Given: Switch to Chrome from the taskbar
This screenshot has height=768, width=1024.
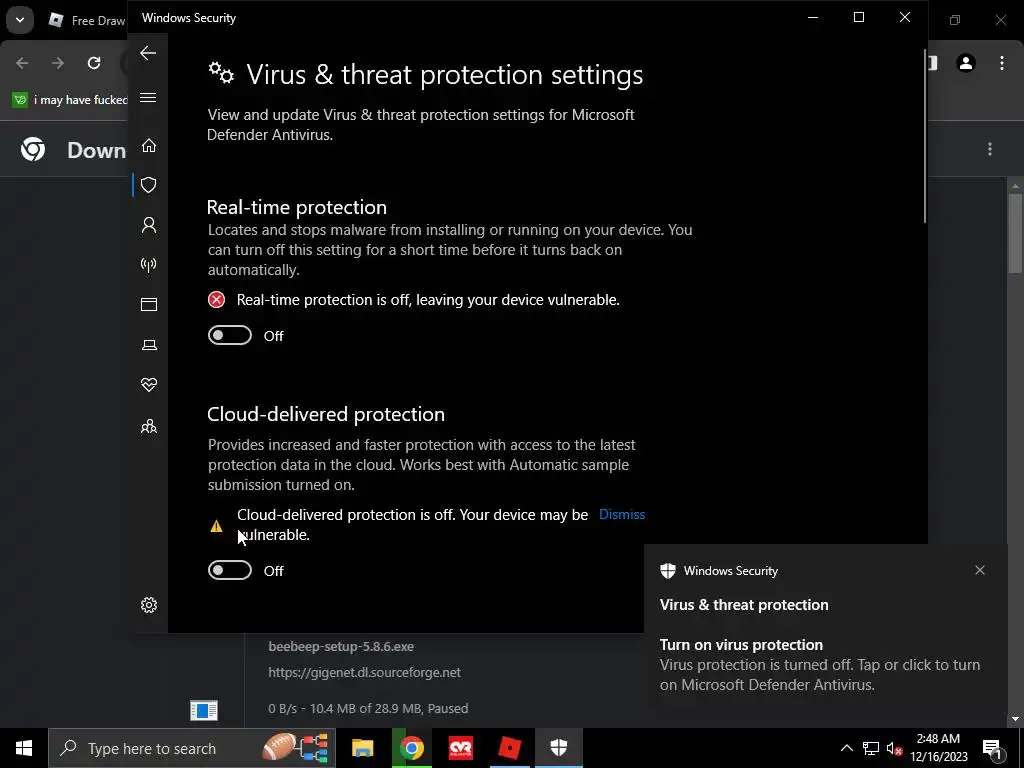Looking at the screenshot, I should click(411, 748).
